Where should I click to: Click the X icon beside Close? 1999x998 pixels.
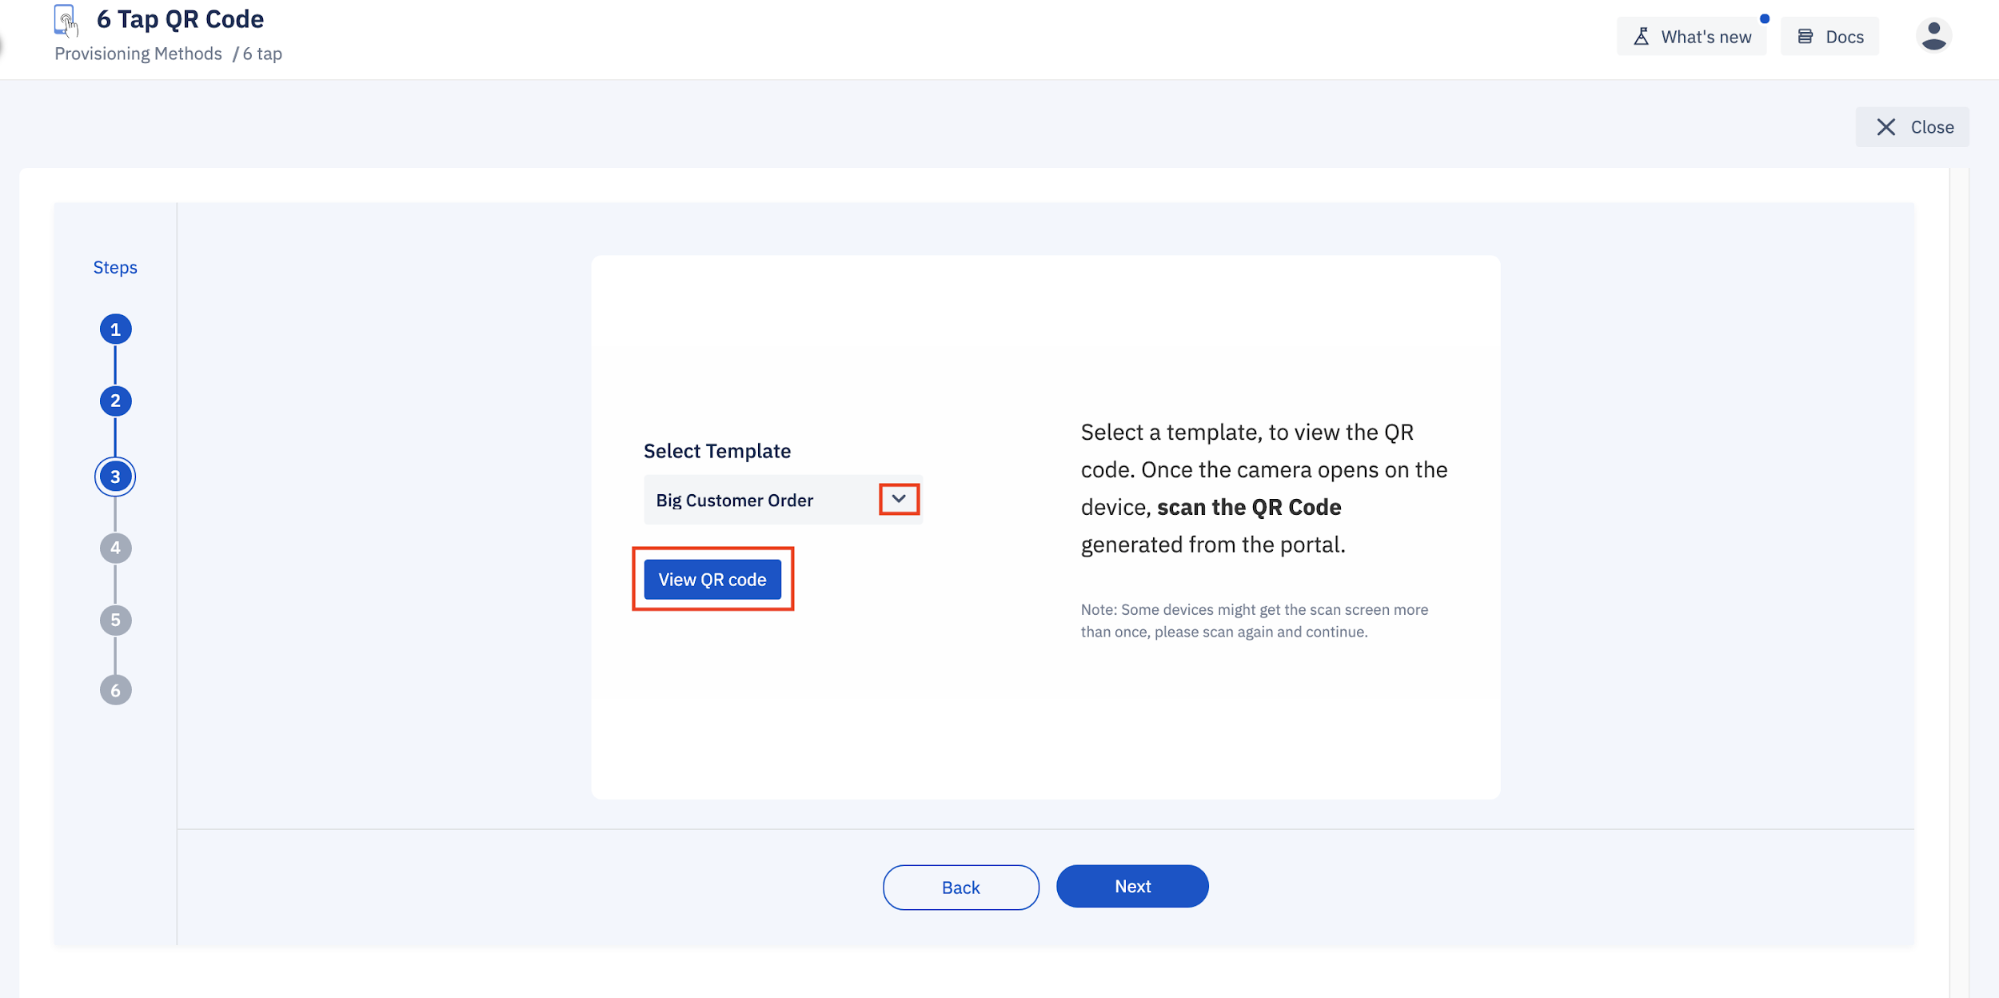point(1886,126)
